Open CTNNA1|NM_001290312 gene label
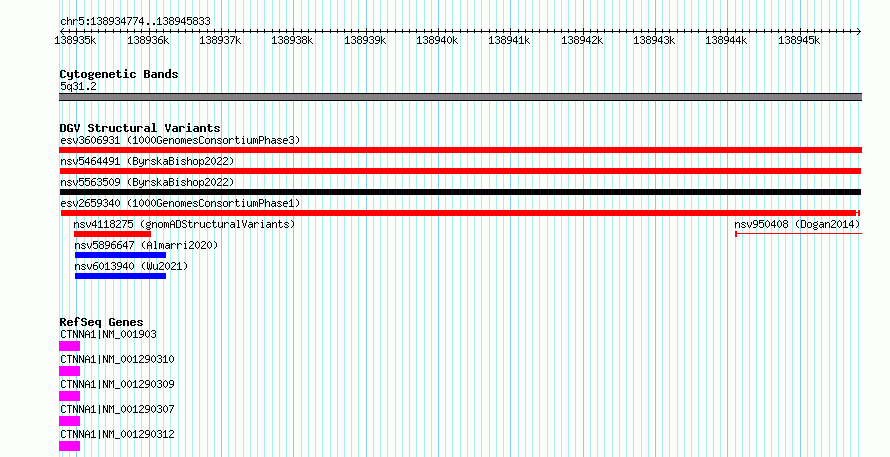Image resolution: width=890 pixels, height=457 pixels. (117, 434)
